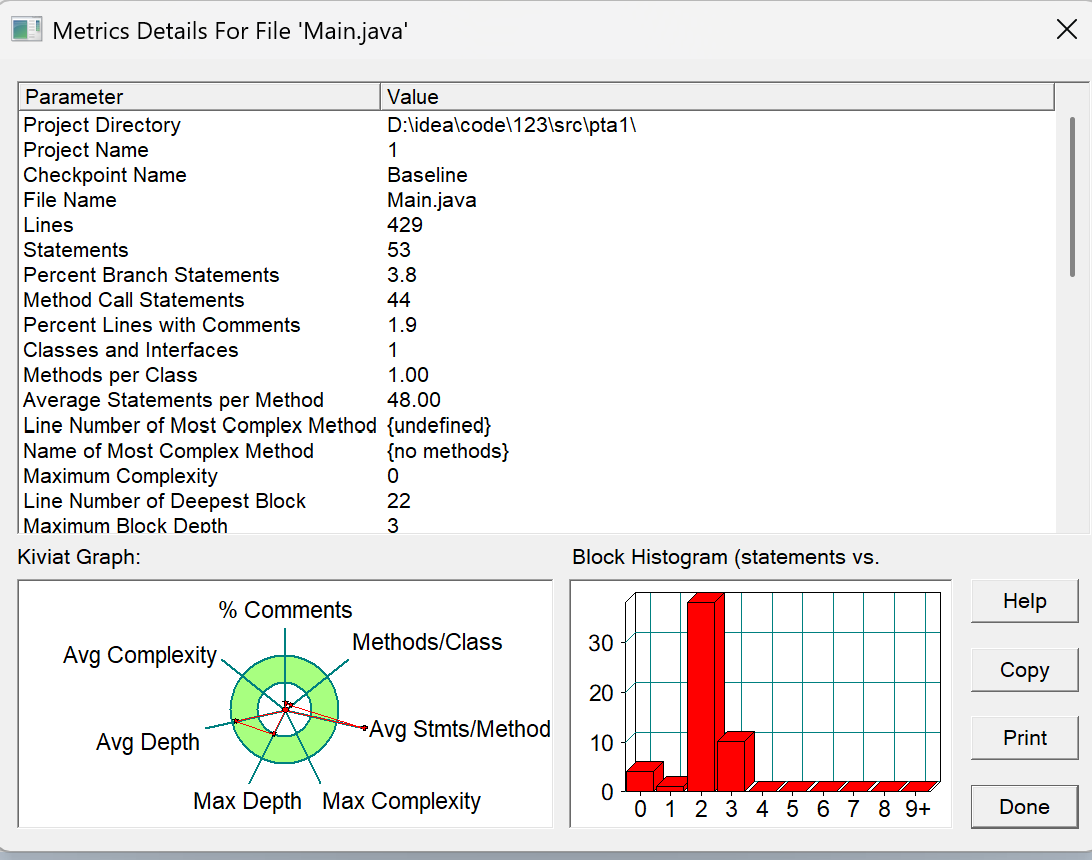Click the Avg Depth axis label
Image resolution: width=1092 pixels, height=860 pixels.
[148, 742]
